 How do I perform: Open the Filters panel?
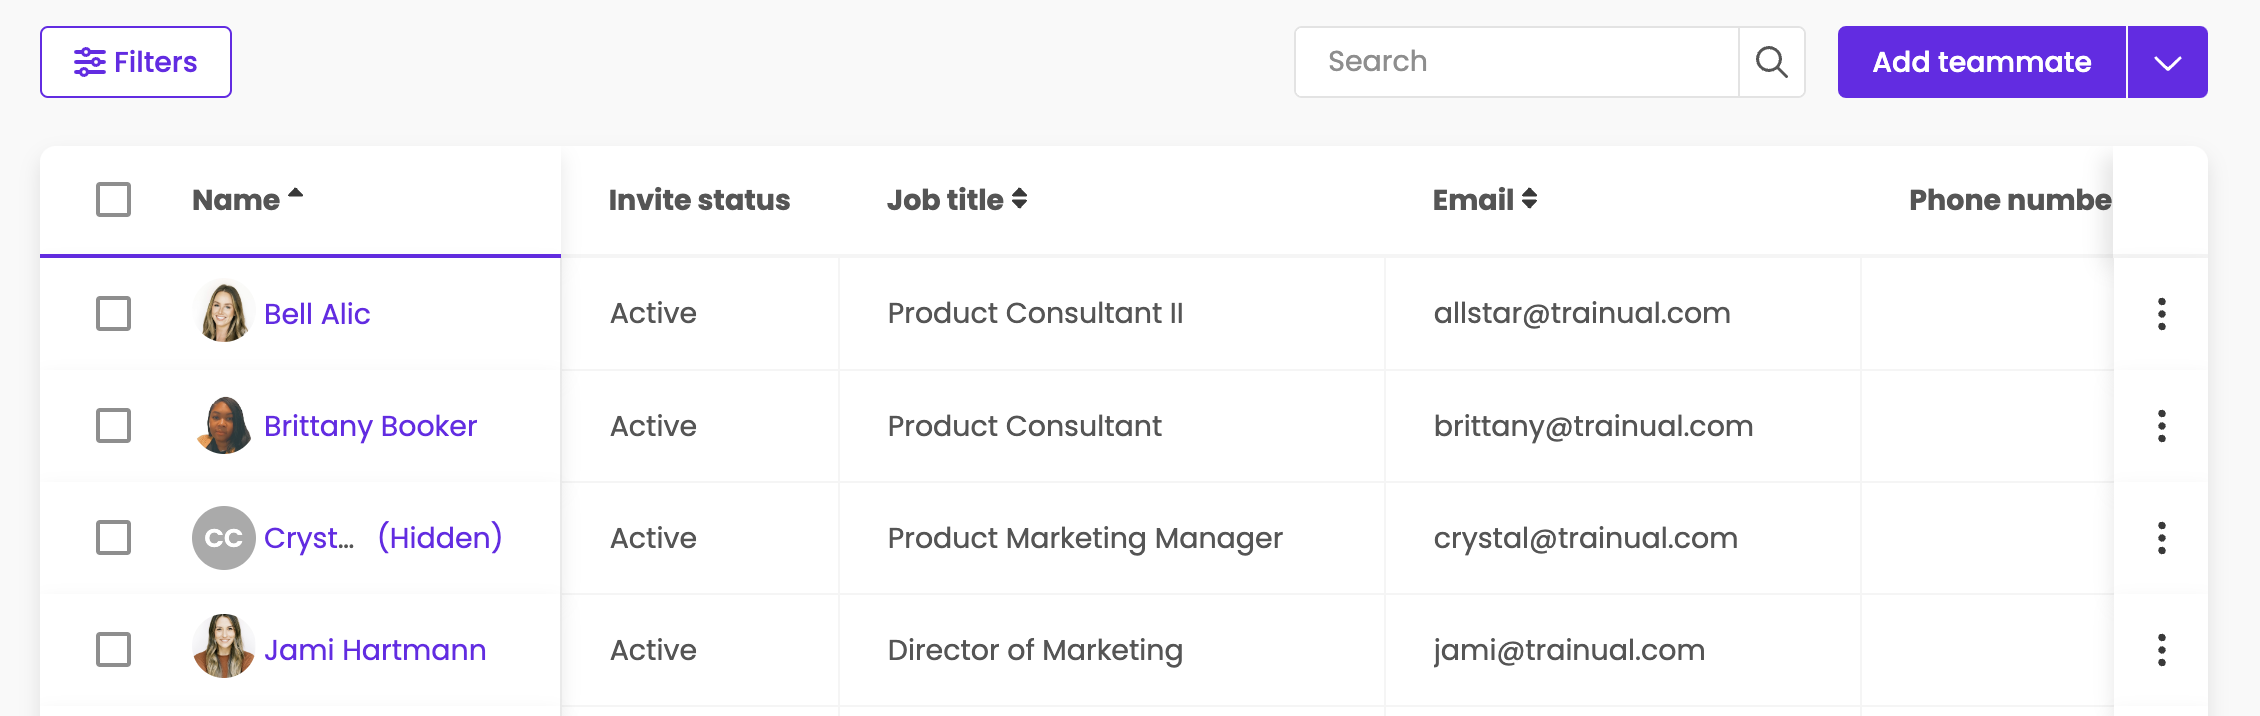coord(136,62)
